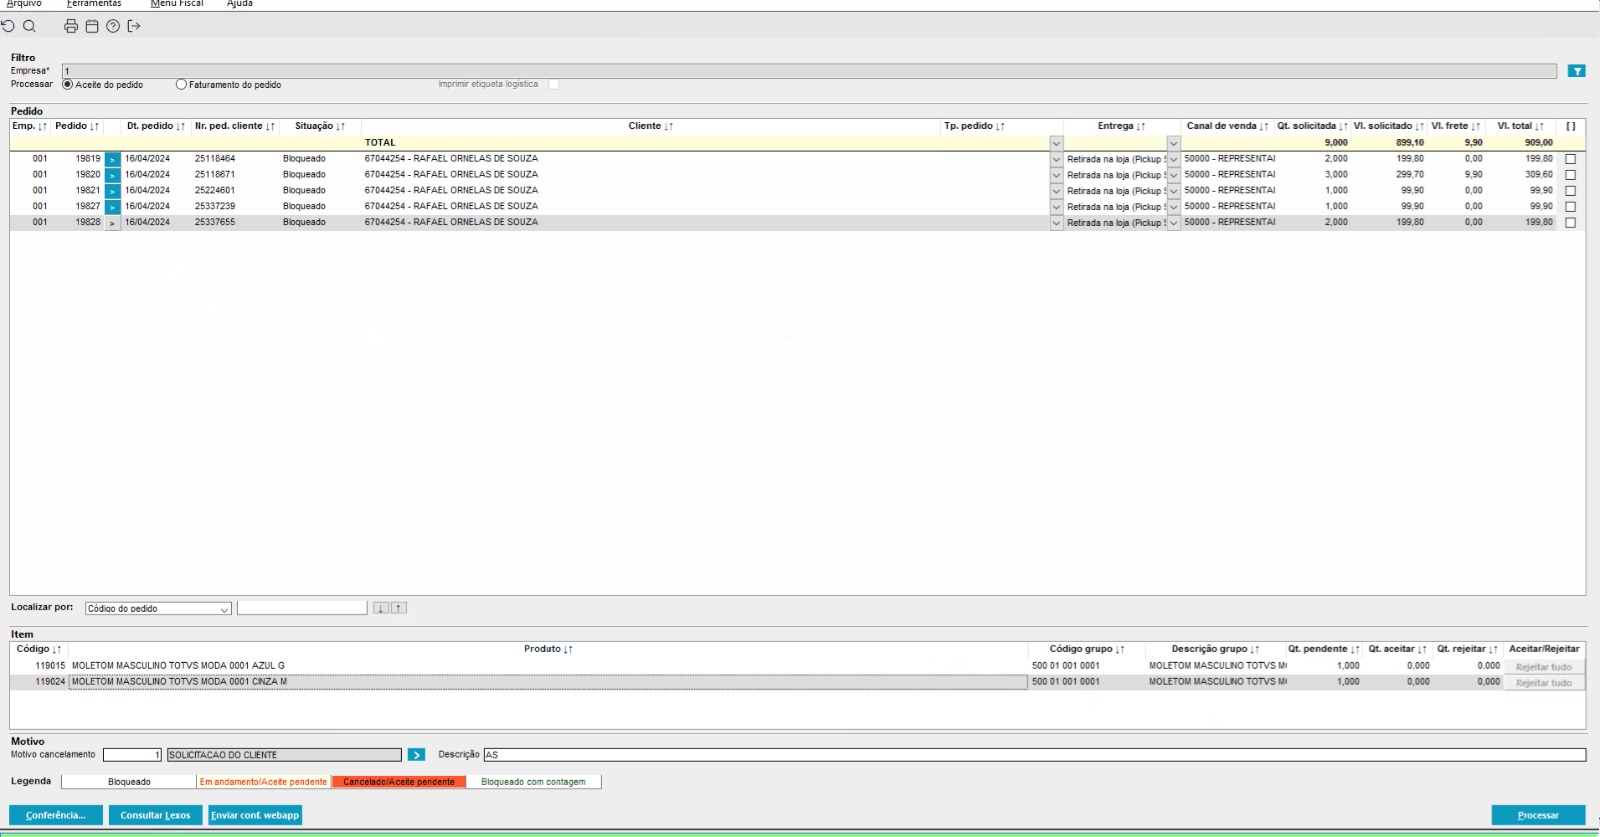Screen dimensions: 1600x837
Task: Click the Processar button
Action: pyautogui.click(x=1537, y=815)
